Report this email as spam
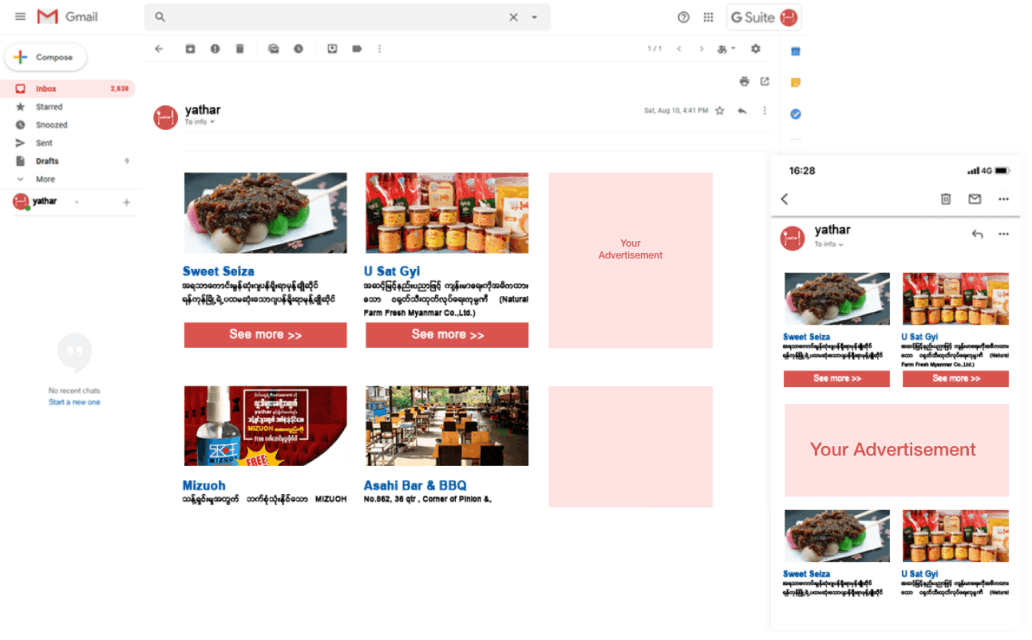This screenshot has height=640, width=1032. 215,49
